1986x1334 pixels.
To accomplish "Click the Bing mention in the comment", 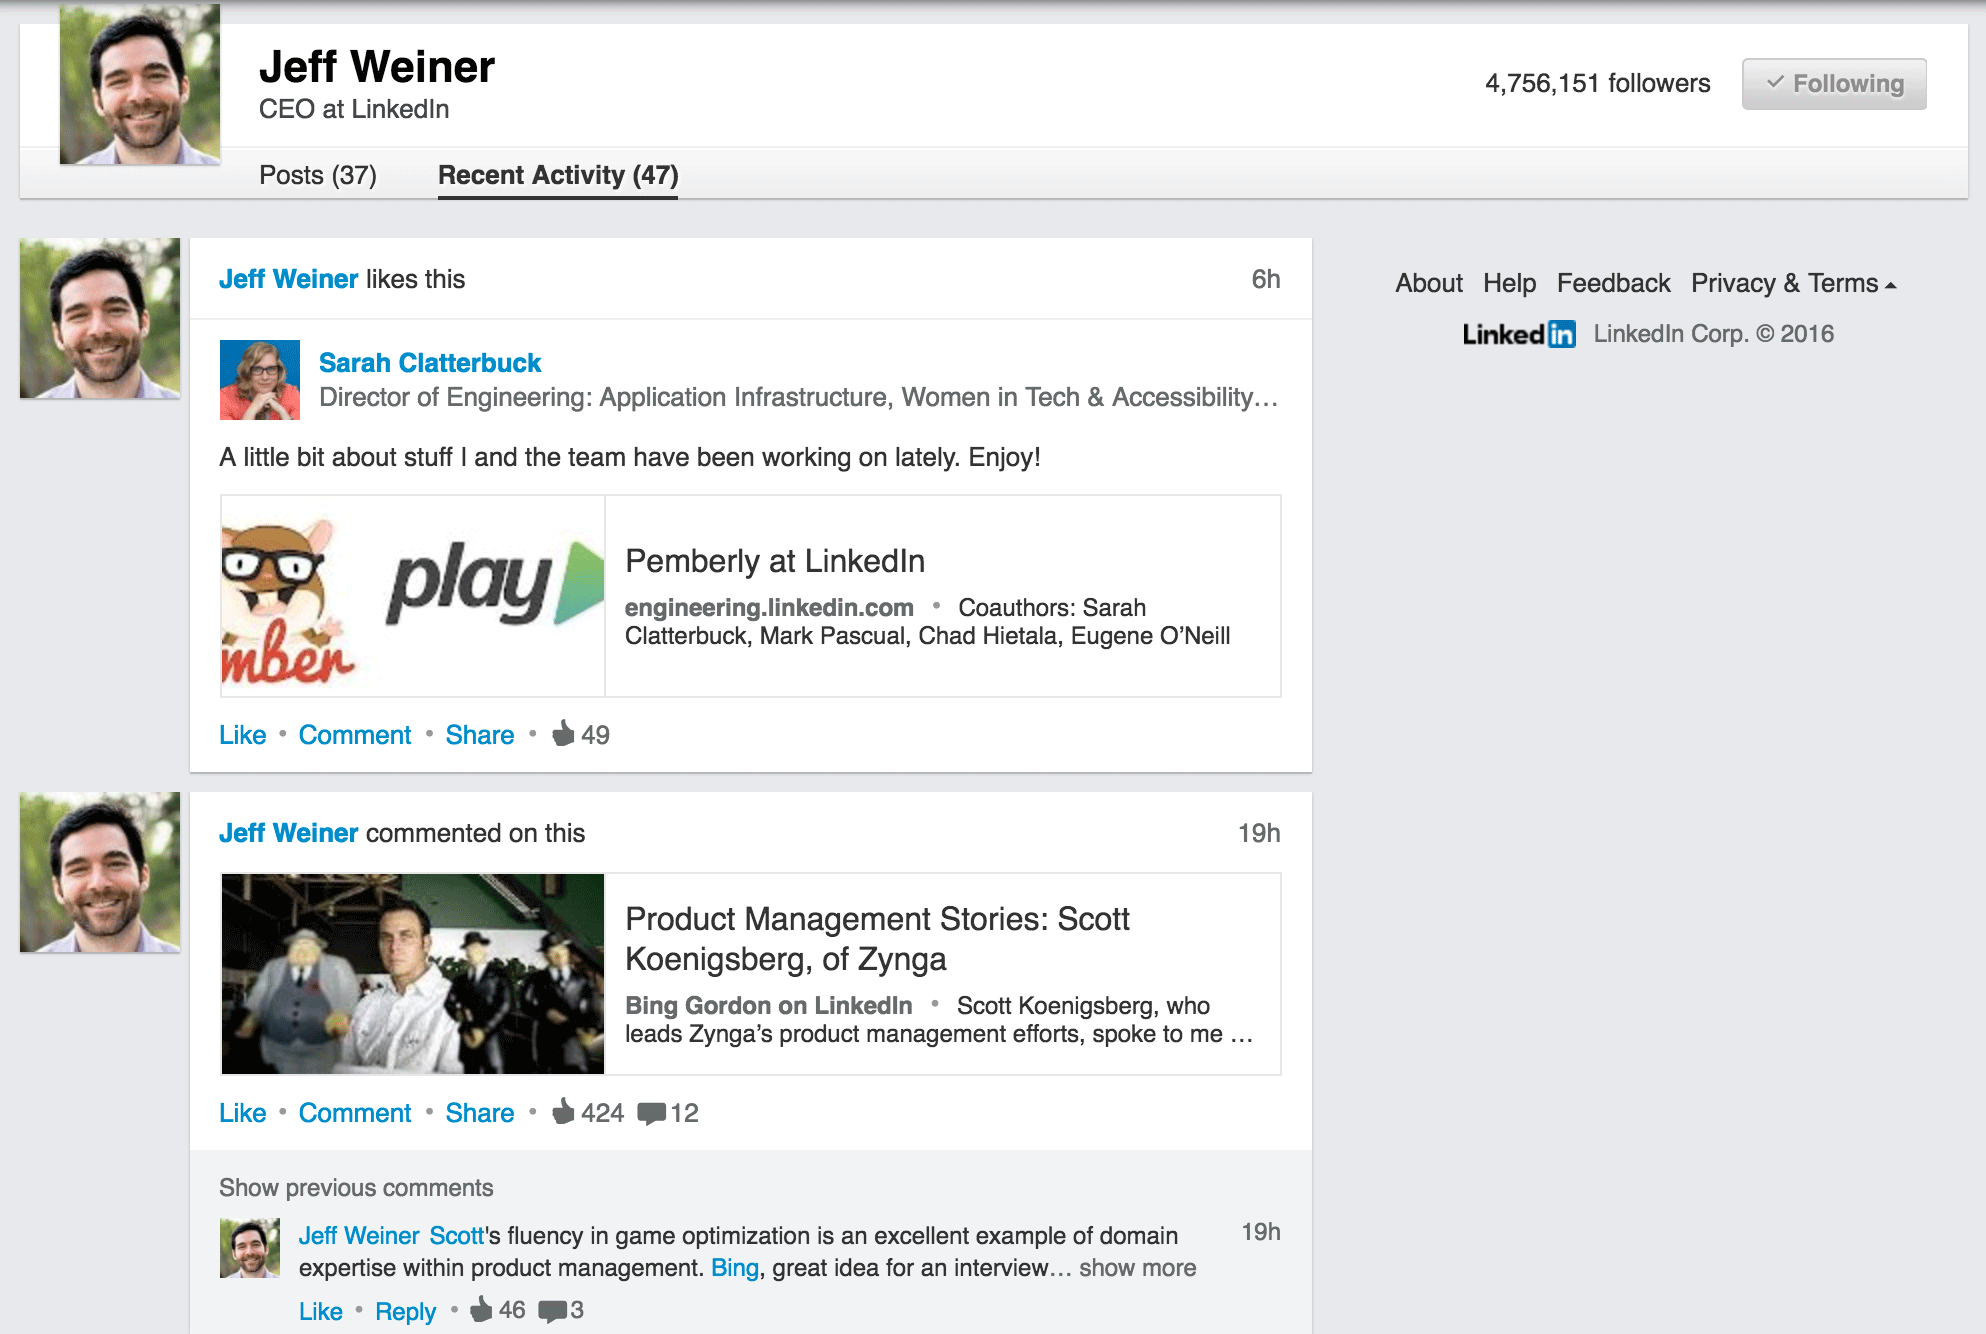I will coord(735,1268).
